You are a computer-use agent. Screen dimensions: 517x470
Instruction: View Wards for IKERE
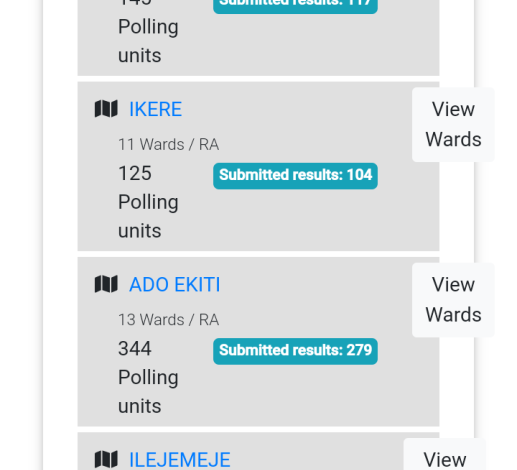click(453, 124)
